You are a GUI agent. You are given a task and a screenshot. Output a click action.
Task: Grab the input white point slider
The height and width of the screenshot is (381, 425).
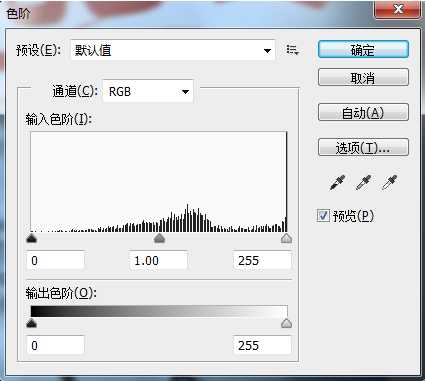286,238
